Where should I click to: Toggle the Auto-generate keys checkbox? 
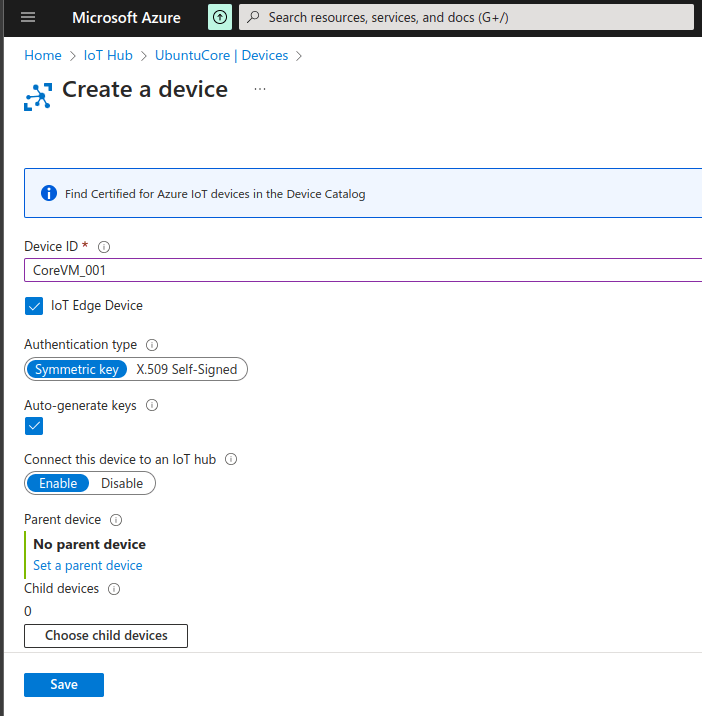pos(34,426)
